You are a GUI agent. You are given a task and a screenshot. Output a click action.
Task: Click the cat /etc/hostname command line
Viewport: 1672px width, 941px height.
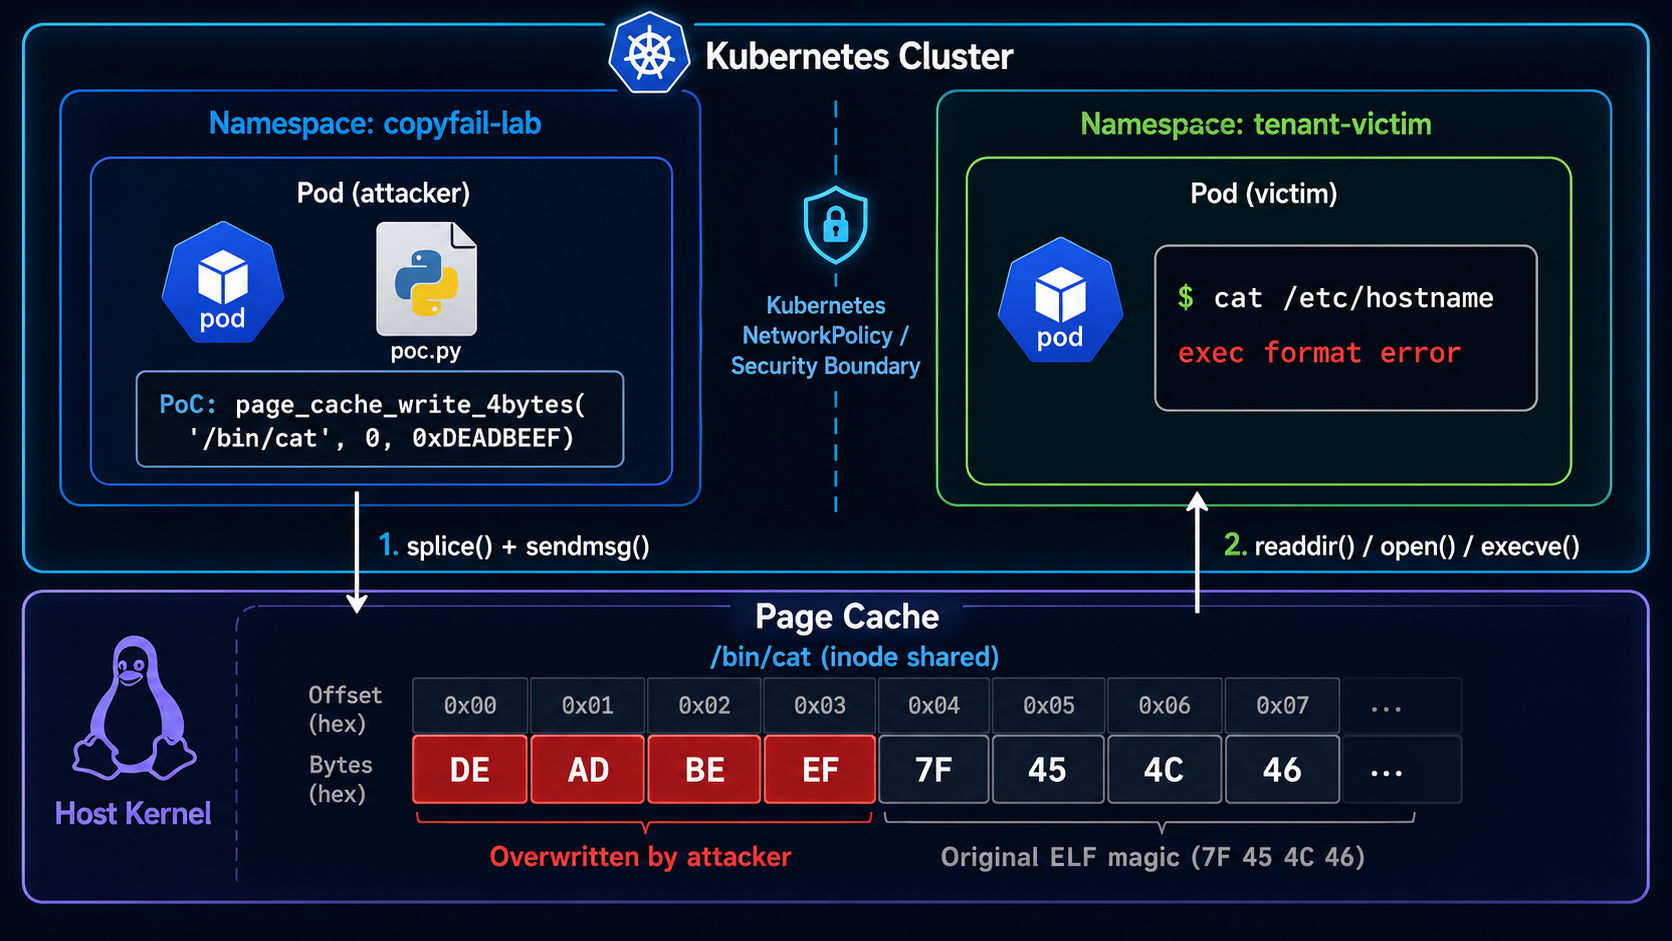[x=1336, y=298]
